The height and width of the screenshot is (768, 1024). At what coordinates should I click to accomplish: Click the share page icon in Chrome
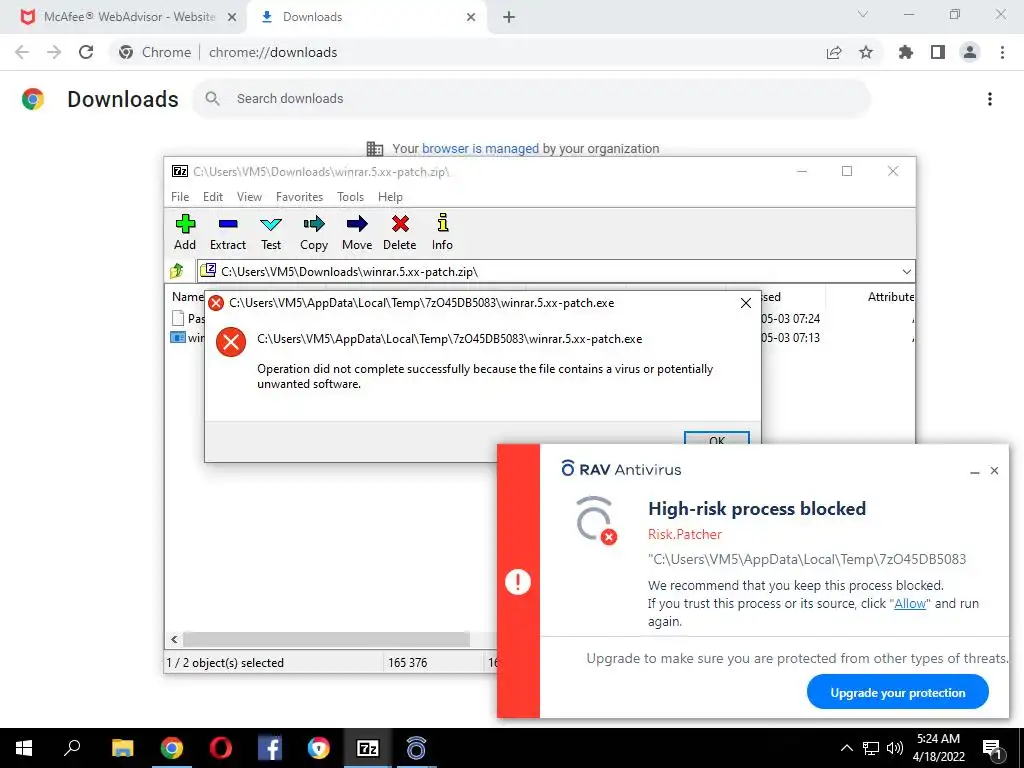(x=834, y=53)
